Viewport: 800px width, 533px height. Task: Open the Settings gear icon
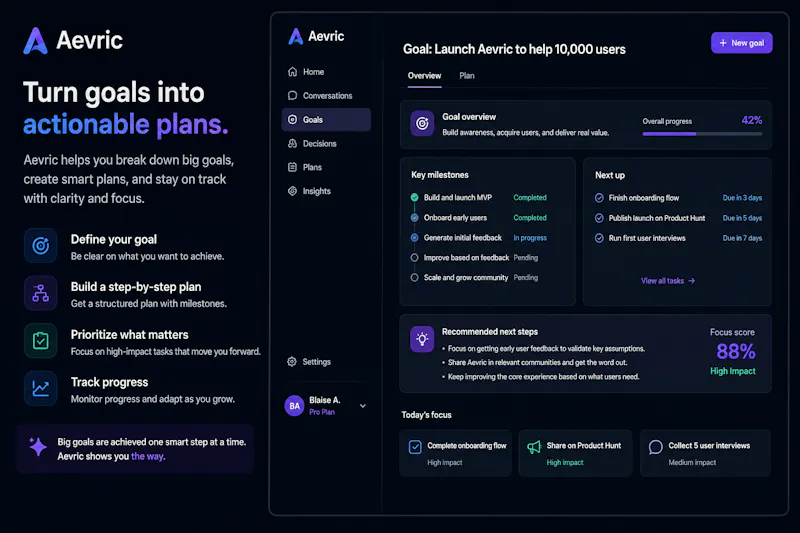[x=292, y=362]
